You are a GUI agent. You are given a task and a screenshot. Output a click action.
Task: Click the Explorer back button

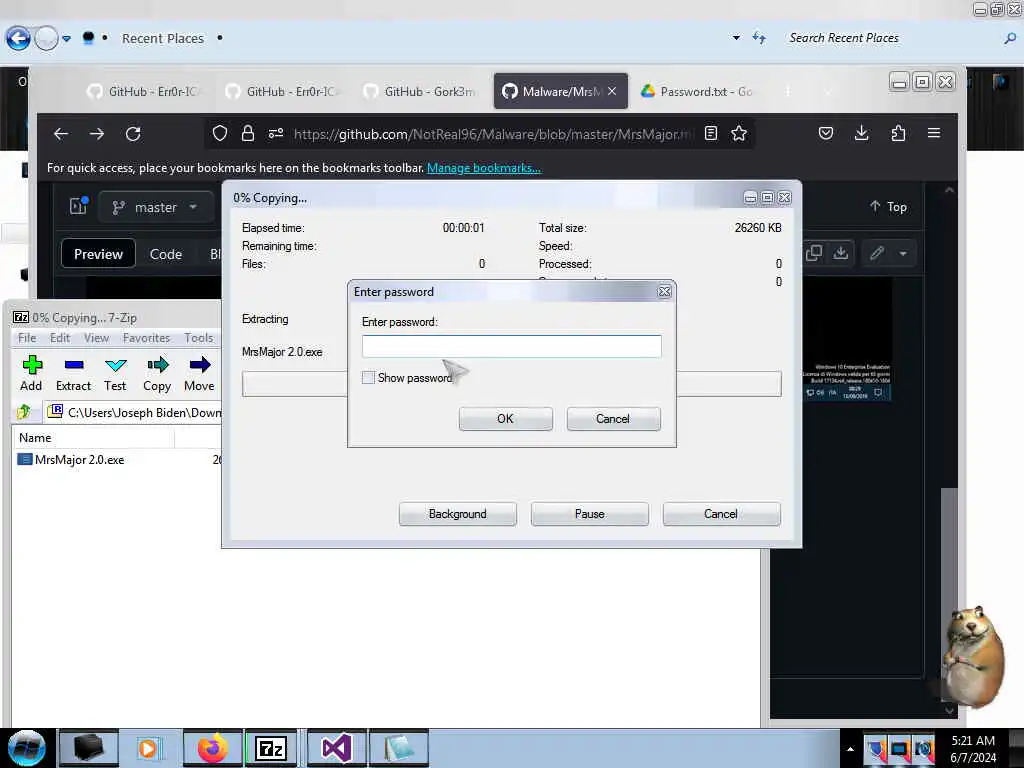click(18, 39)
